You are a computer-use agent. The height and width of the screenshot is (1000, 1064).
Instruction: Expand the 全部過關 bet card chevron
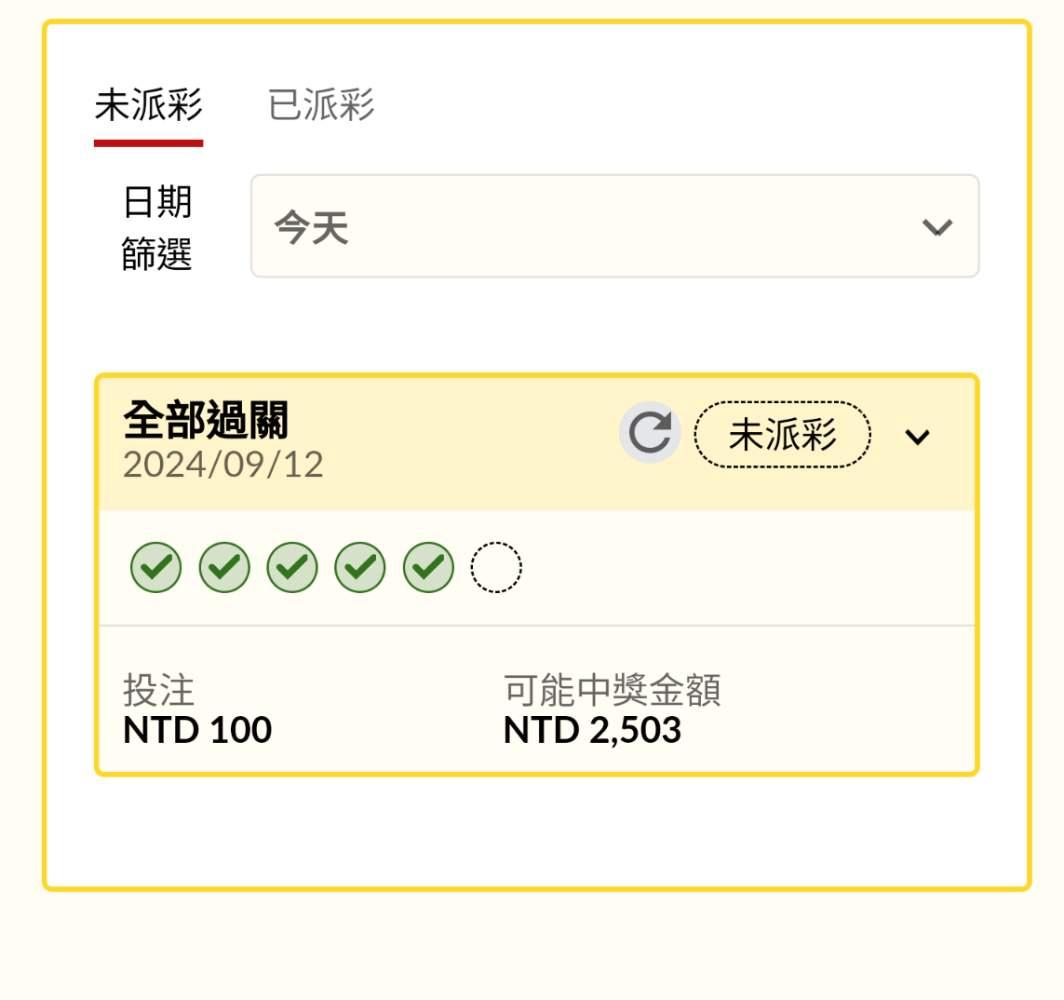click(x=917, y=437)
